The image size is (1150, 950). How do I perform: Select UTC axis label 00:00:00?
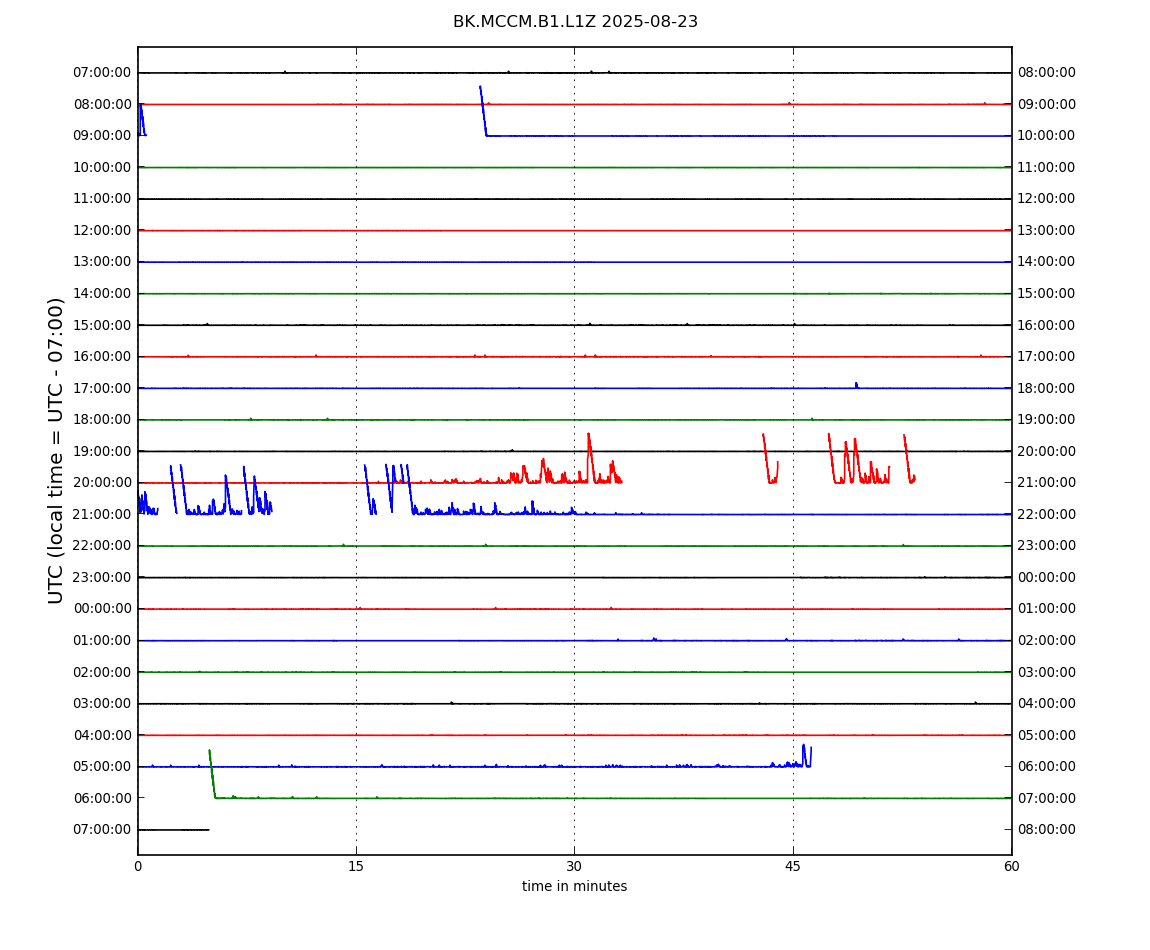pyautogui.click(x=103, y=609)
